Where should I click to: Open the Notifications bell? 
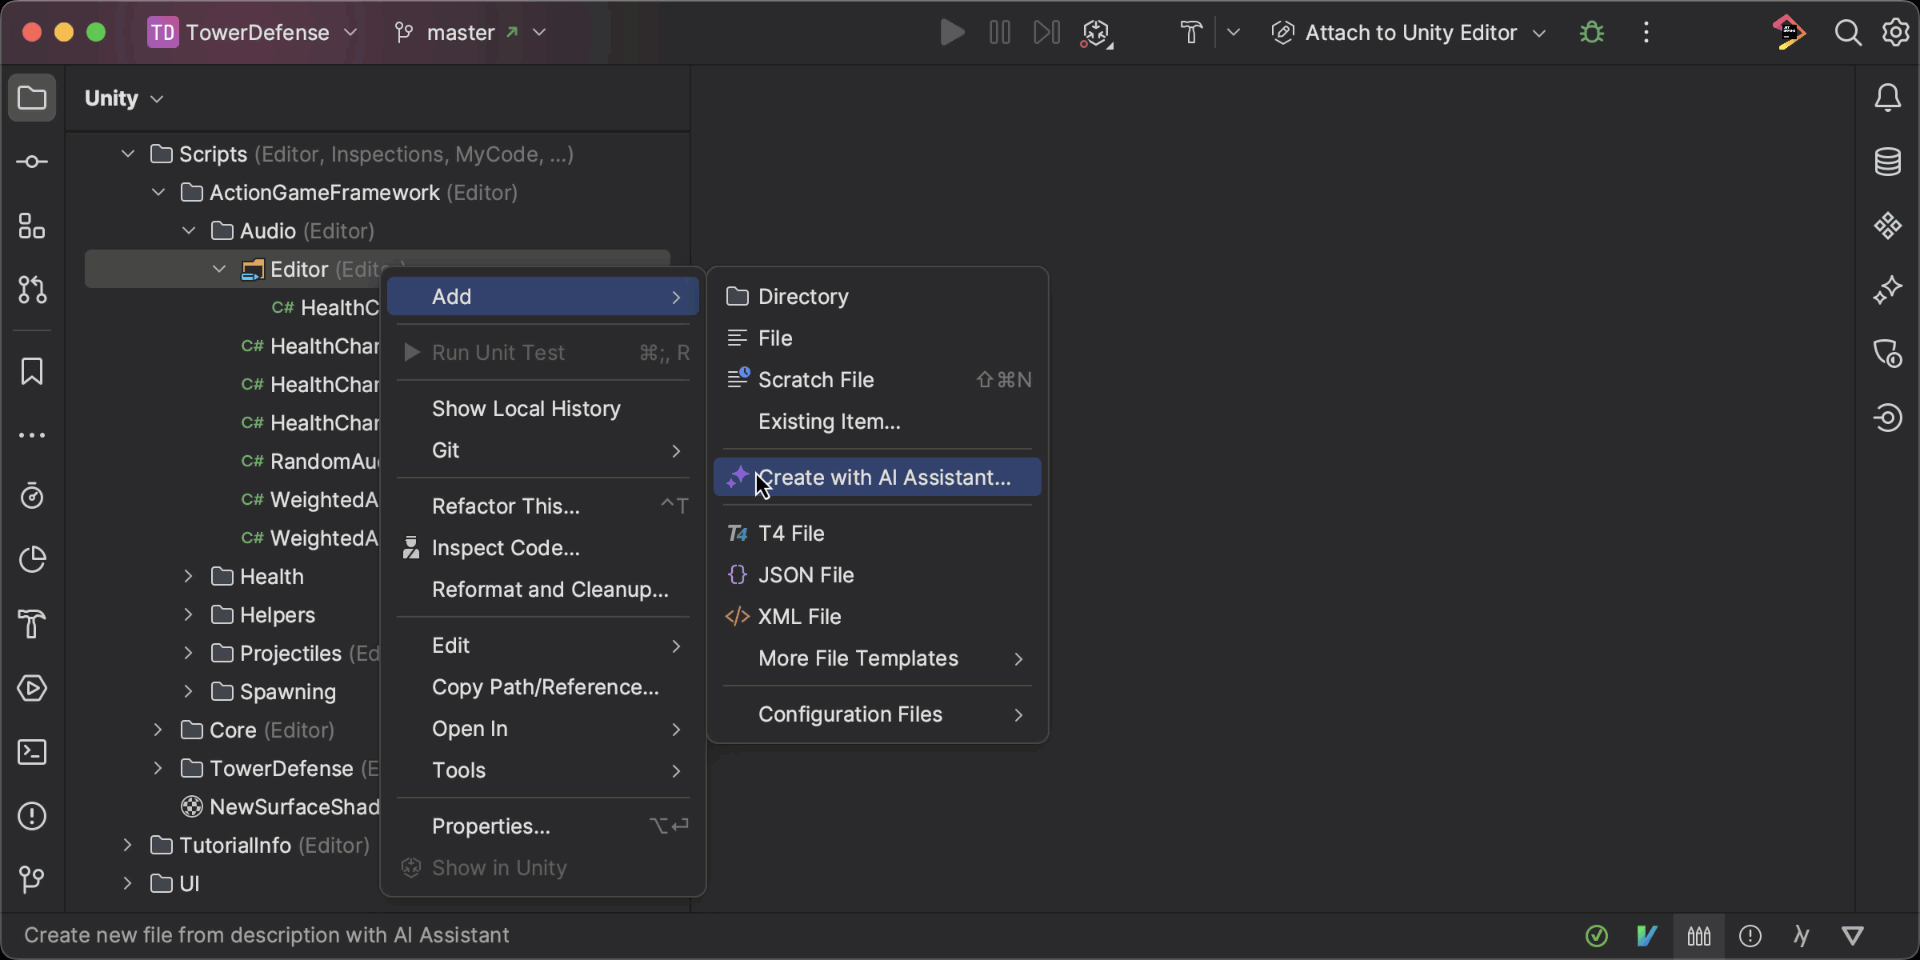click(x=1887, y=98)
